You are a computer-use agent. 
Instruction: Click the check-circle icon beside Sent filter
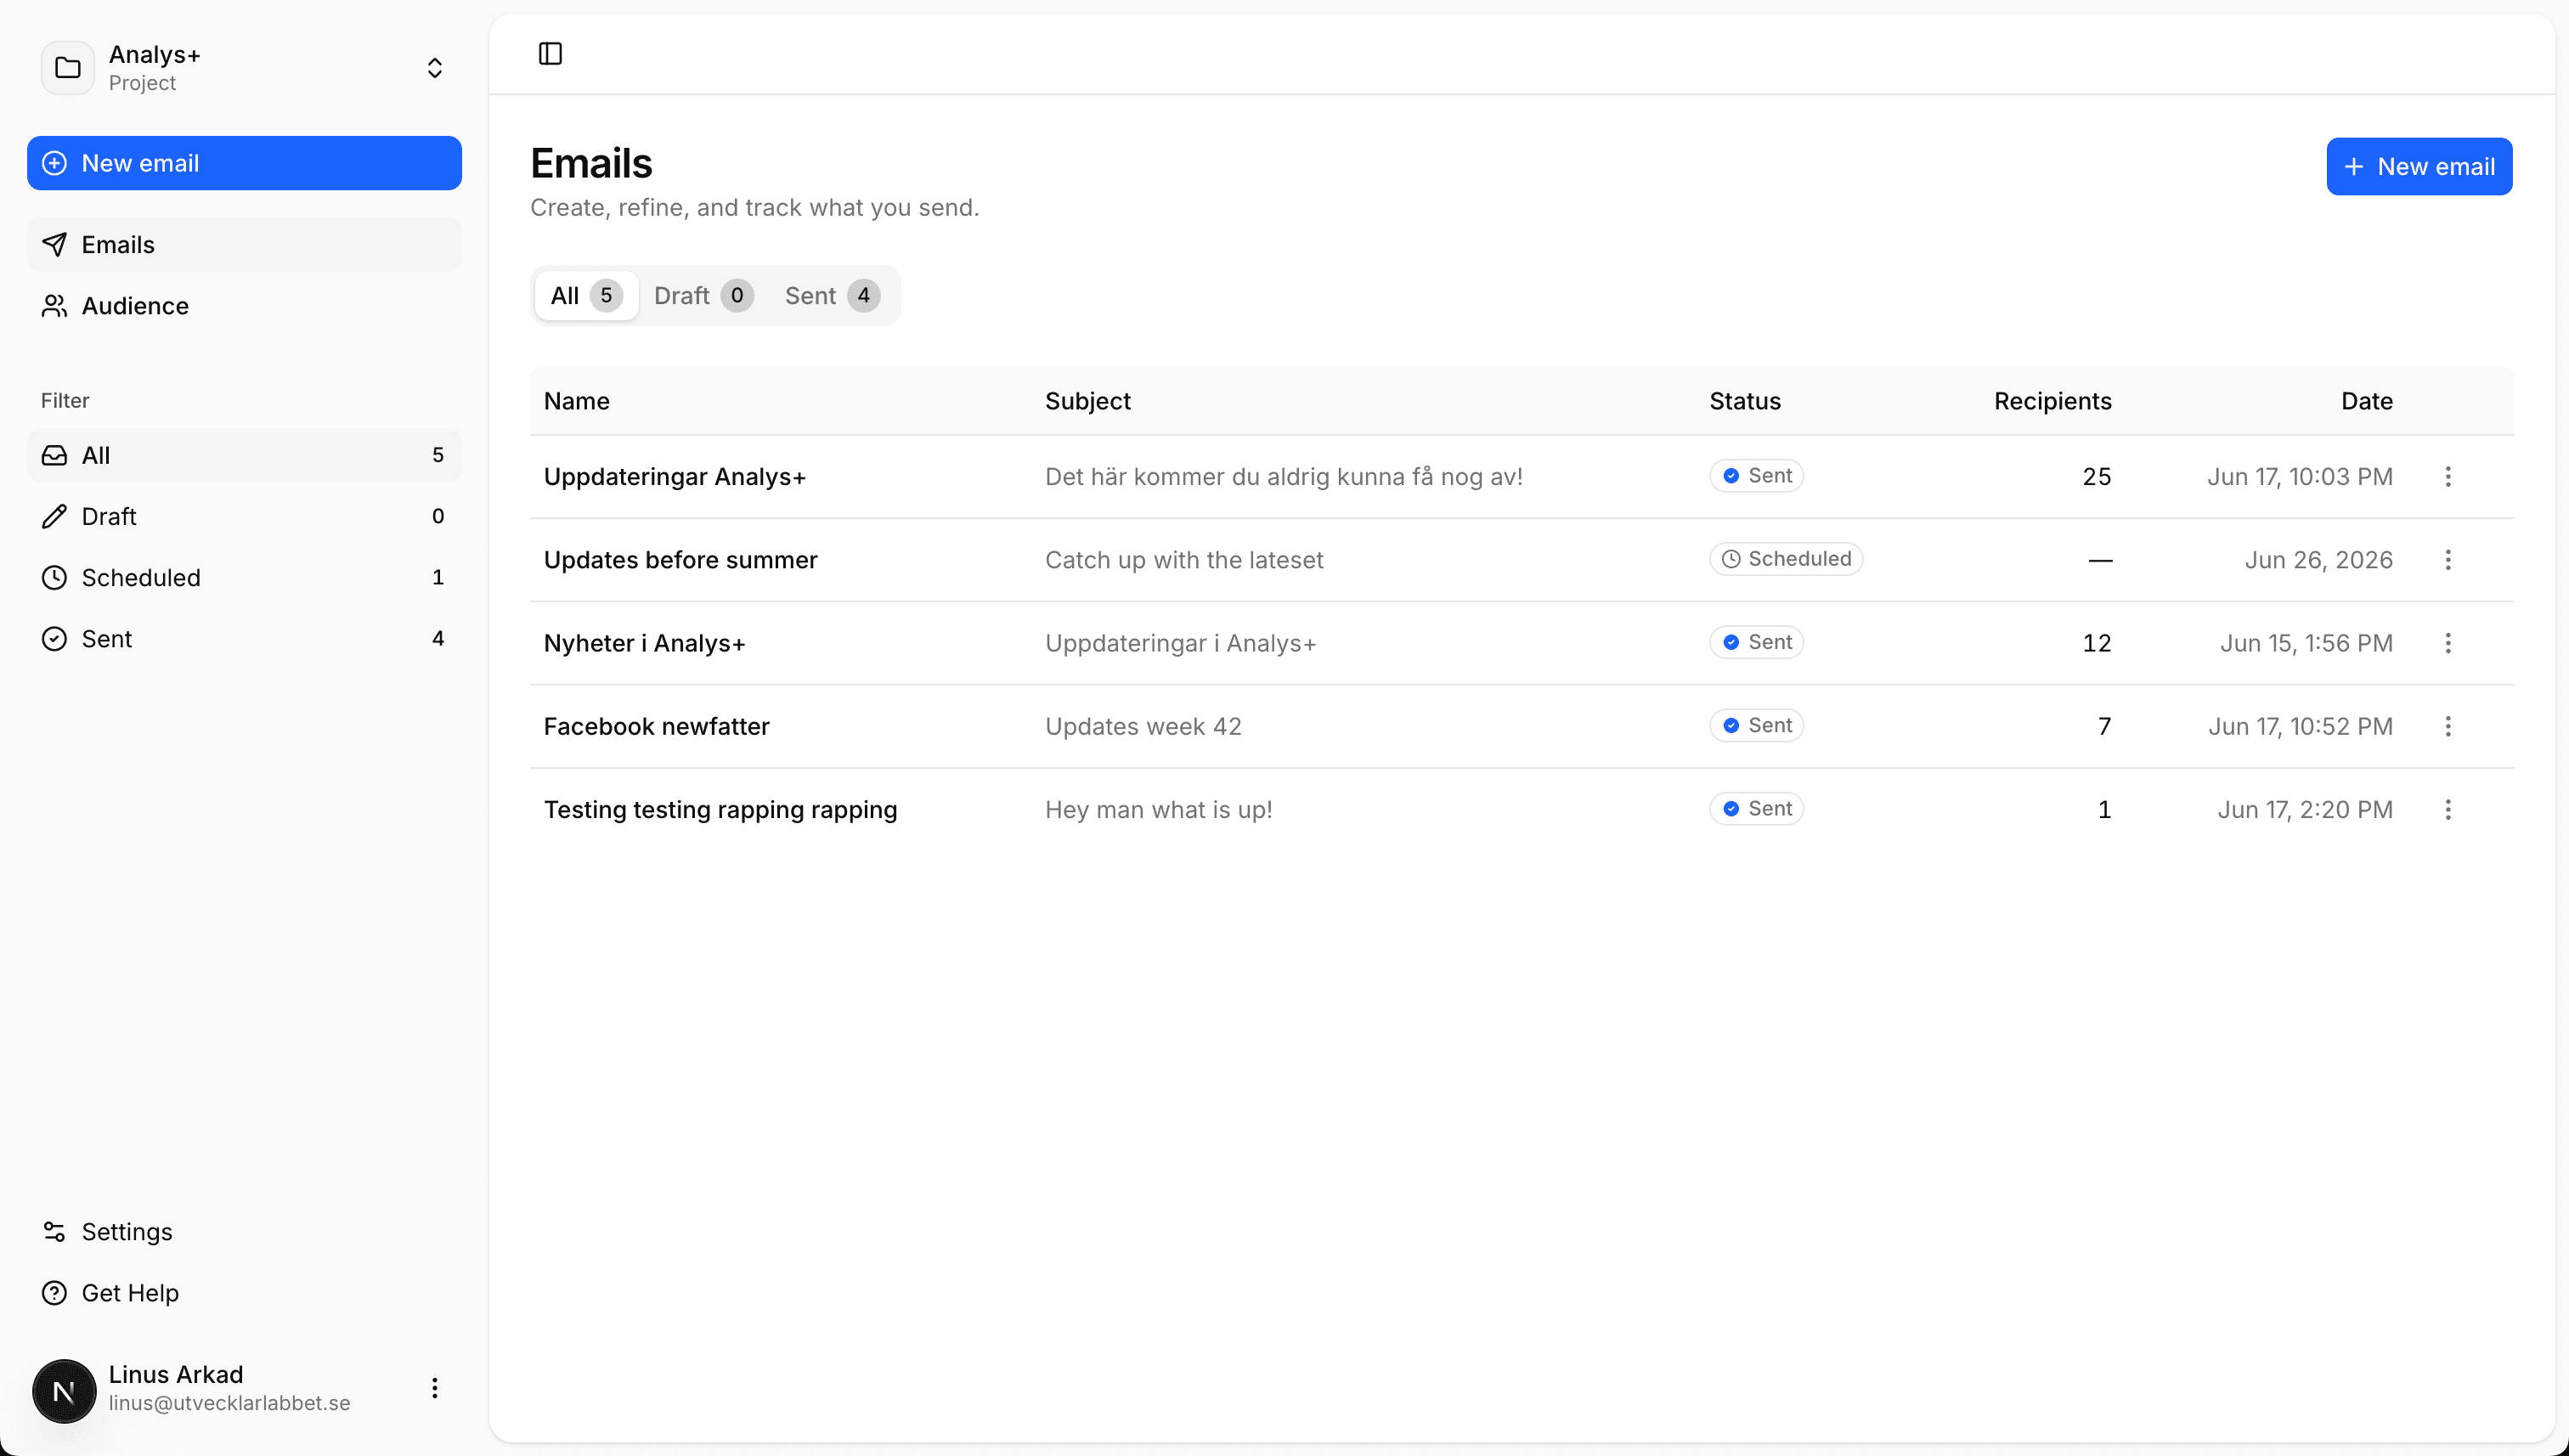click(54, 638)
